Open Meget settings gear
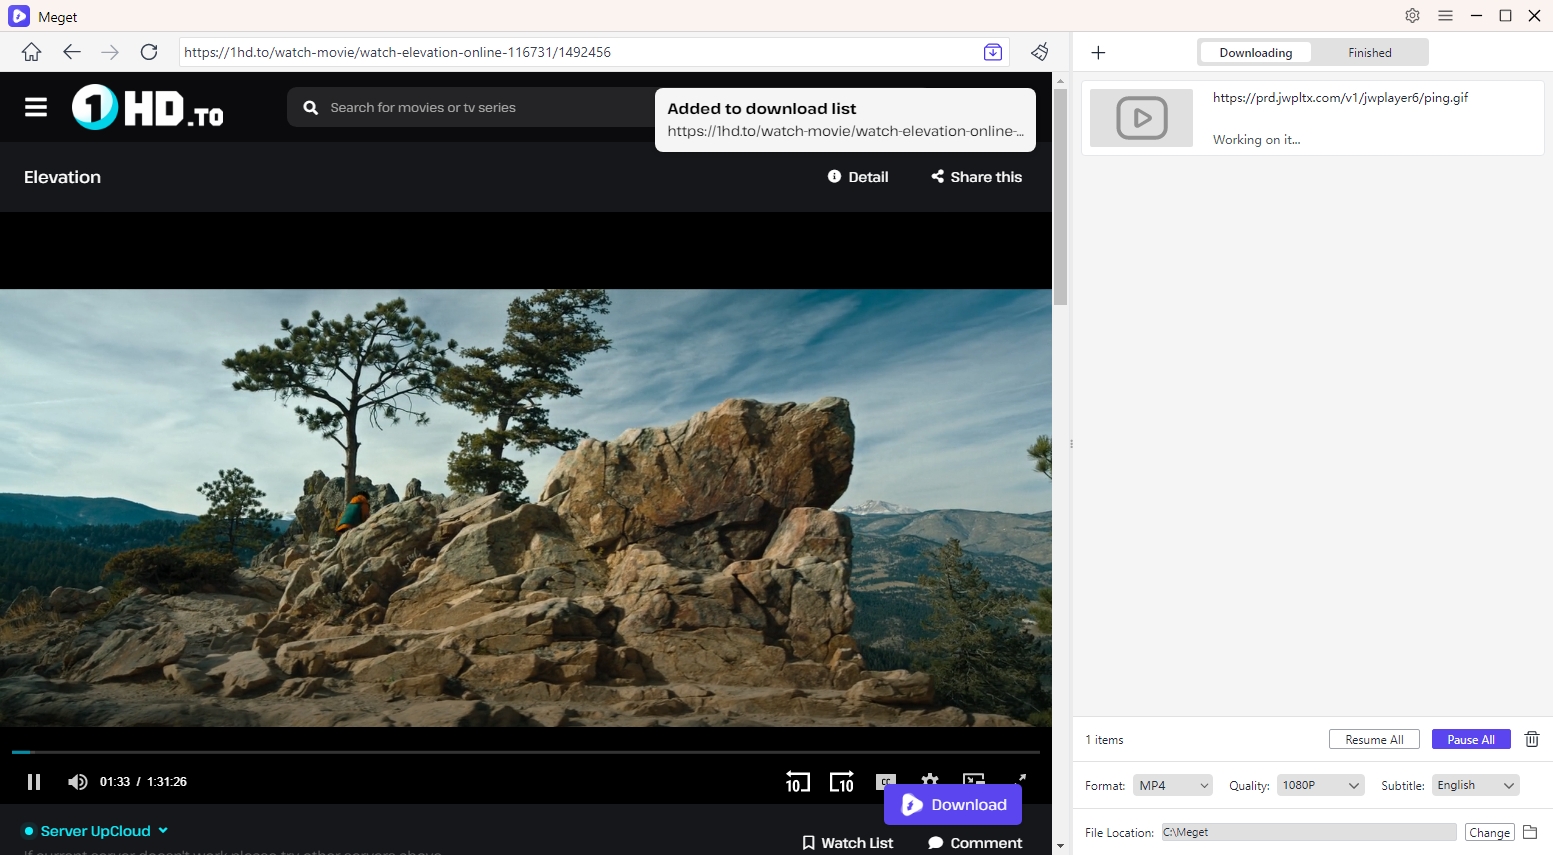Screen dimensions: 1553x855 coord(1412,16)
